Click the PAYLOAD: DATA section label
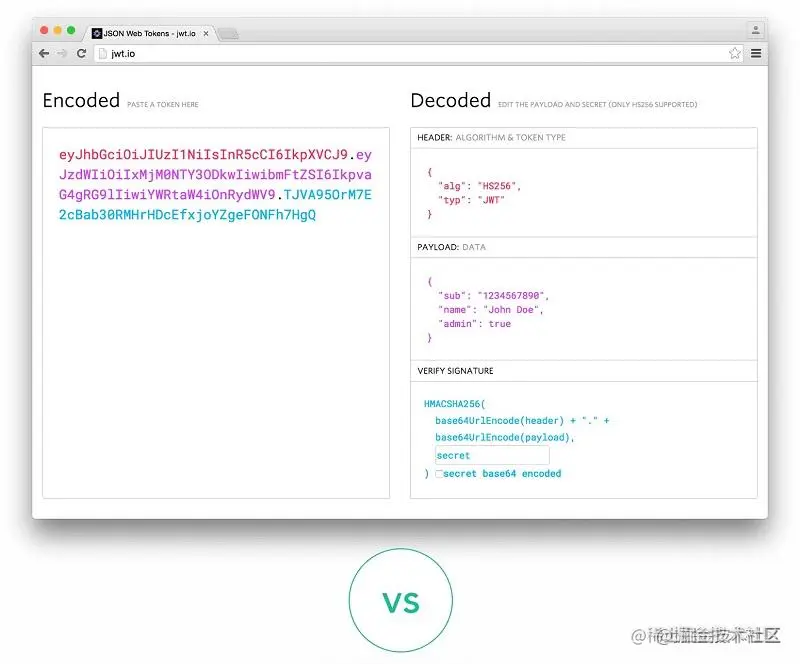 [452, 247]
